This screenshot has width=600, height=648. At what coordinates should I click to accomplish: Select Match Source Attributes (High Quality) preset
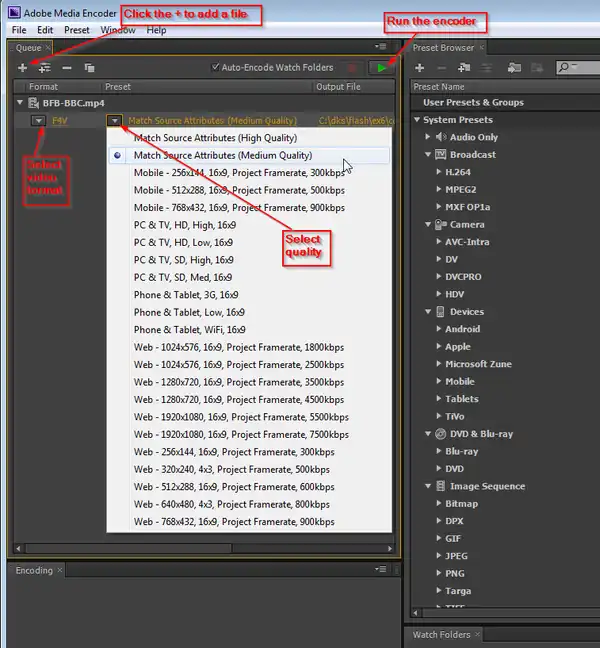pyautogui.click(x=214, y=138)
